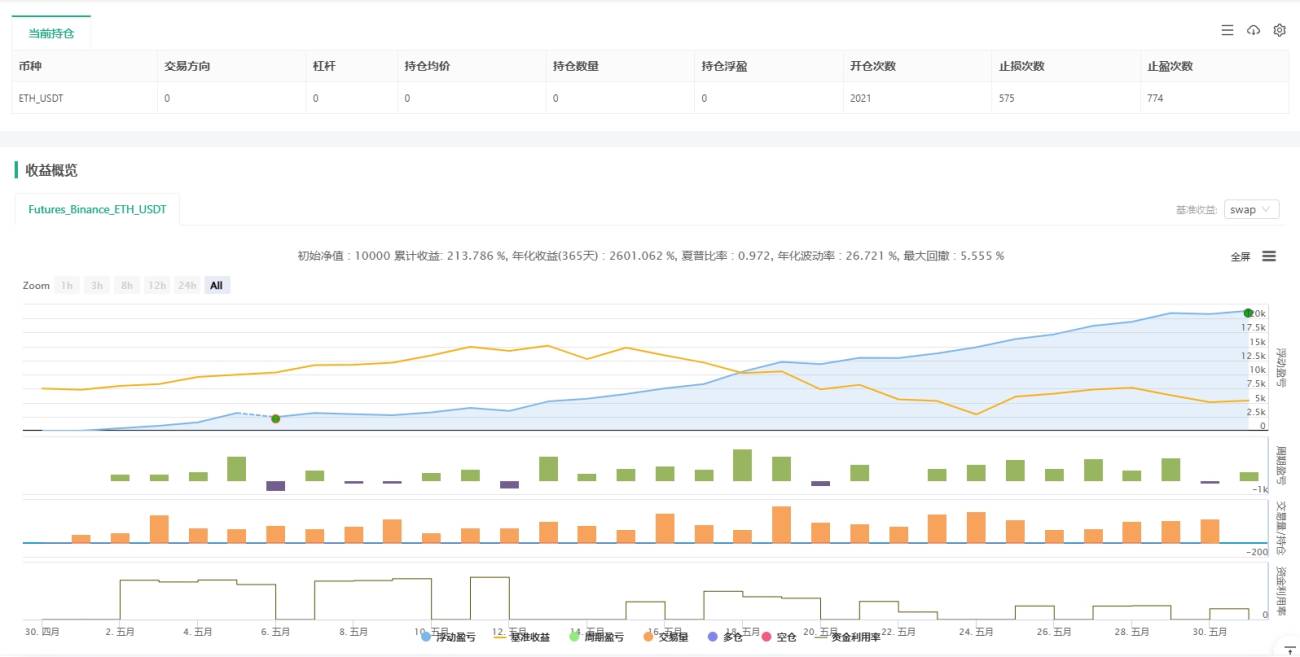This screenshot has height=657, width=1300.
Task: Click the ETH_USDT cell in the table
Action: click(x=85, y=98)
